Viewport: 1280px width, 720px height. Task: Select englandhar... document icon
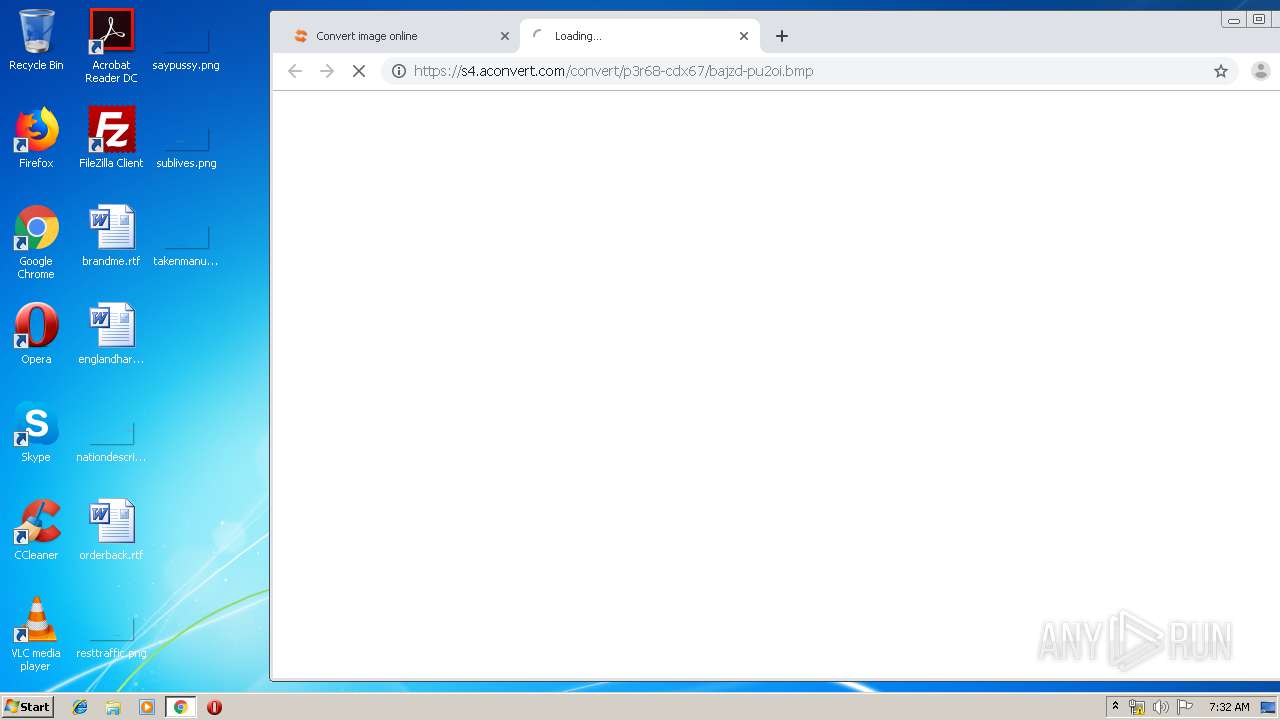(x=111, y=334)
